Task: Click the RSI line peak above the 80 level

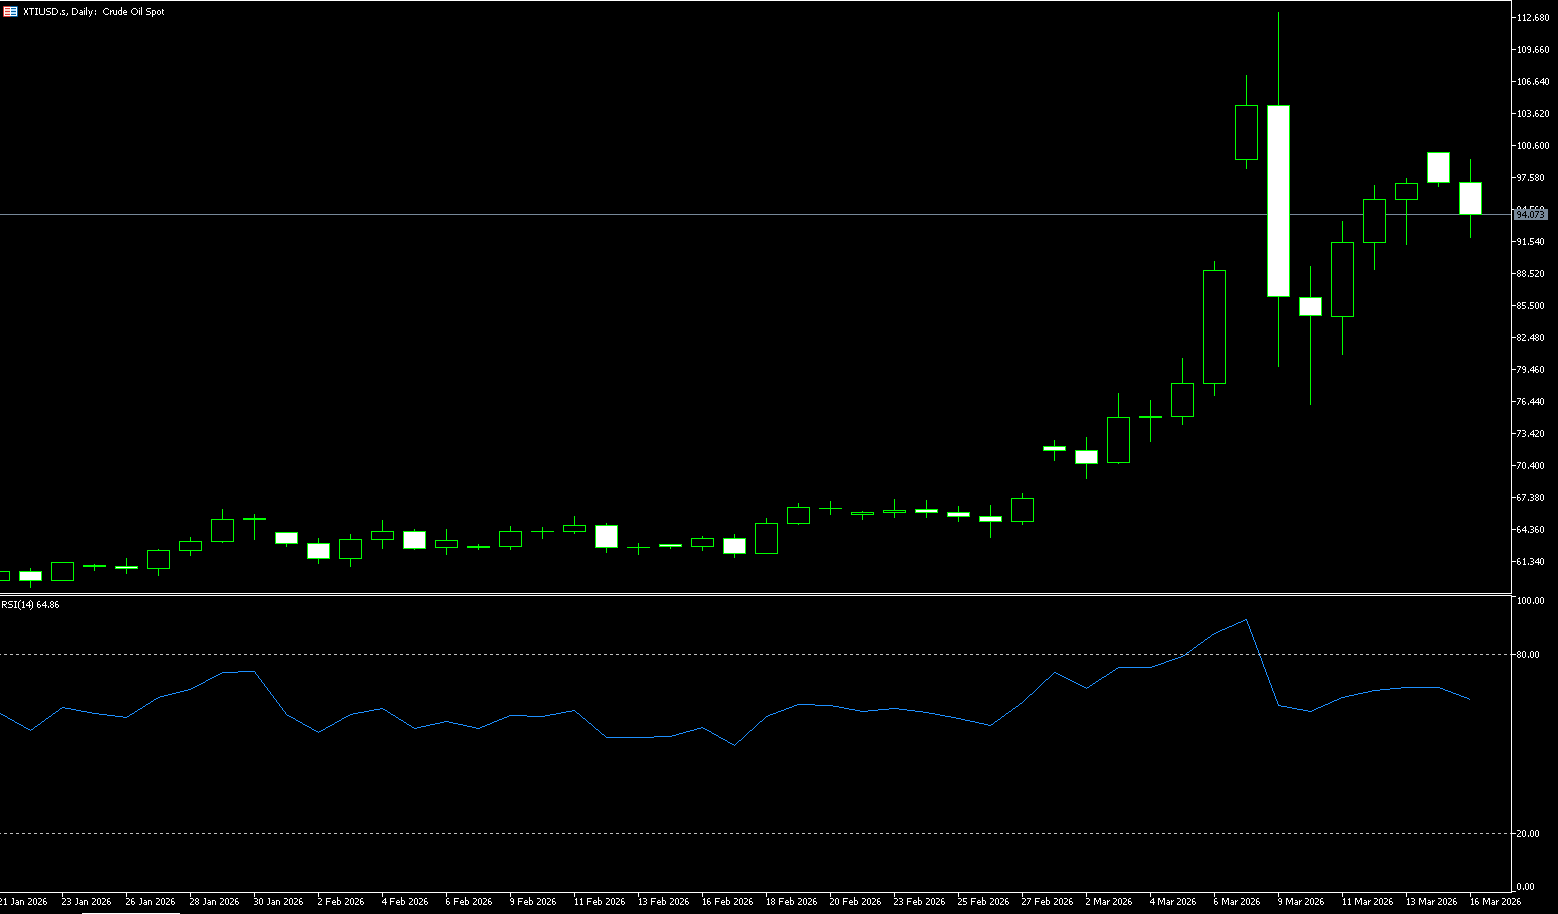Action: click(1245, 620)
